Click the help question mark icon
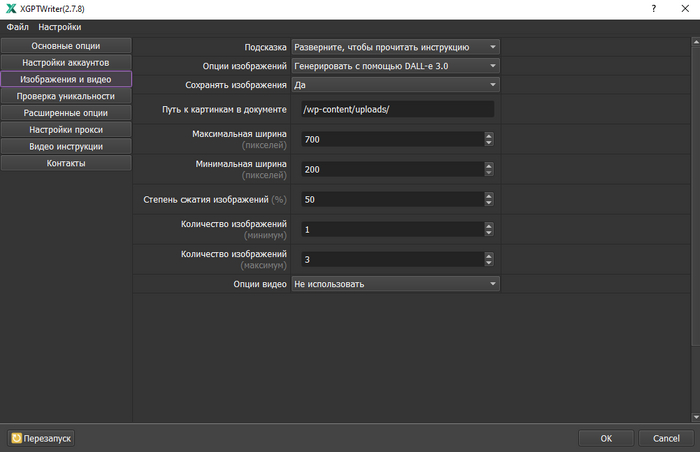 tap(657, 9)
